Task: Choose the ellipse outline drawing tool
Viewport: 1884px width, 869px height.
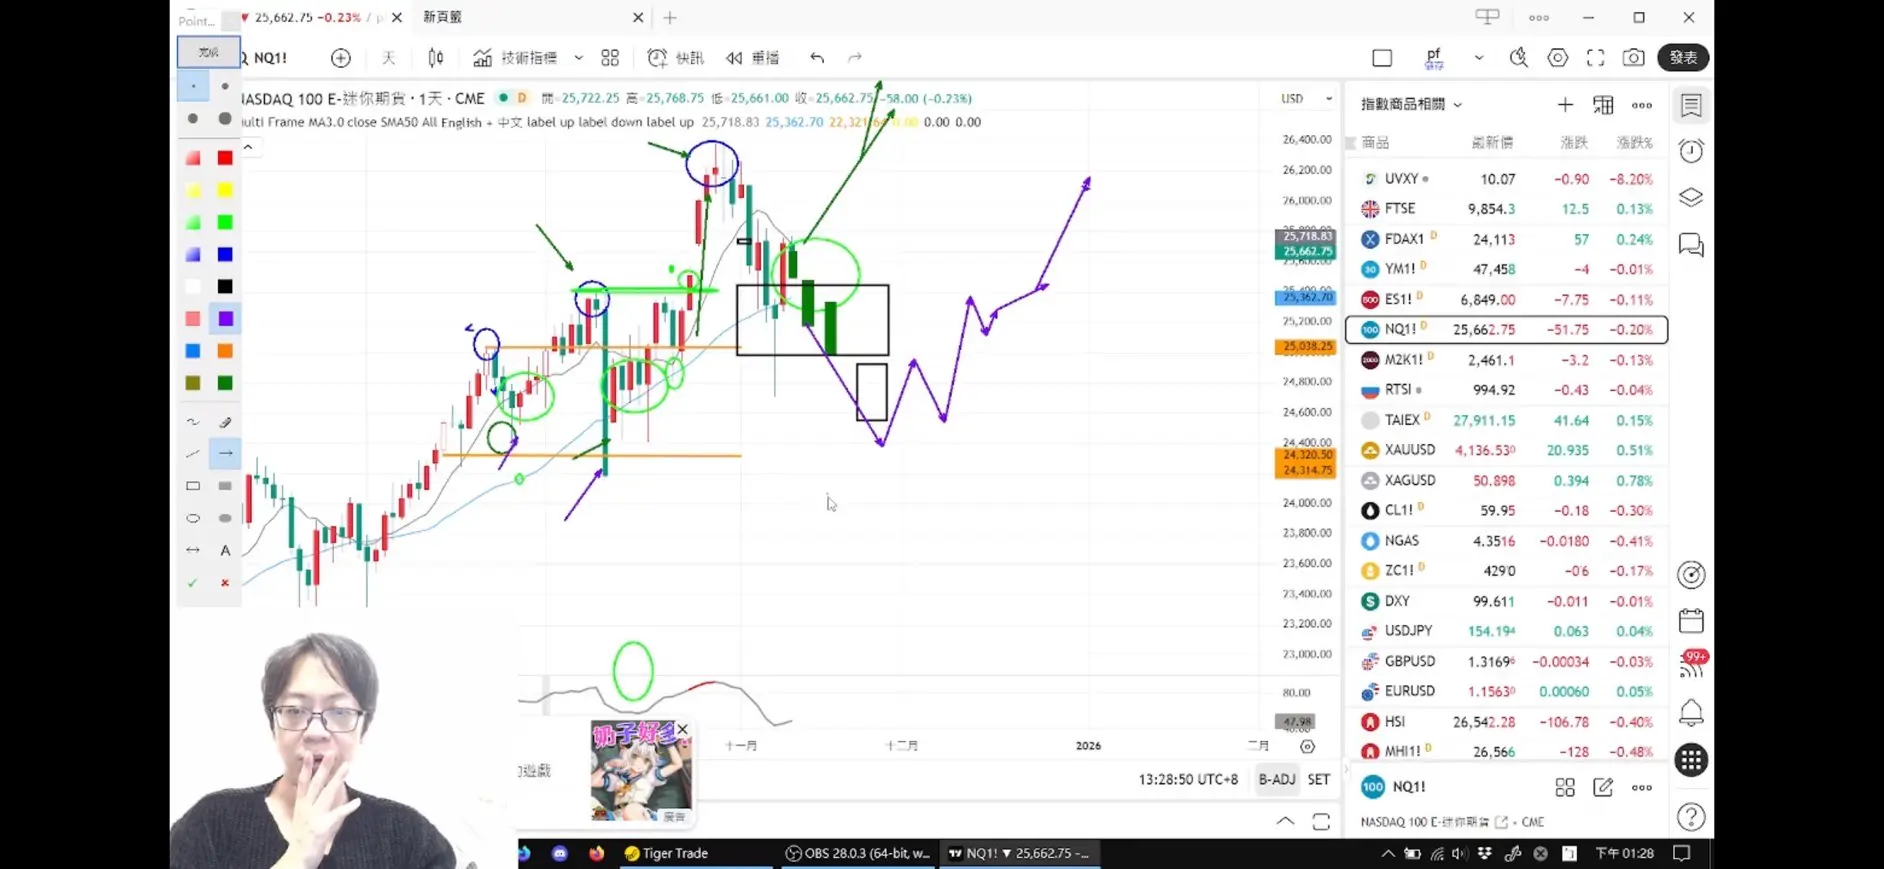Action: pyautogui.click(x=193, y=518)
